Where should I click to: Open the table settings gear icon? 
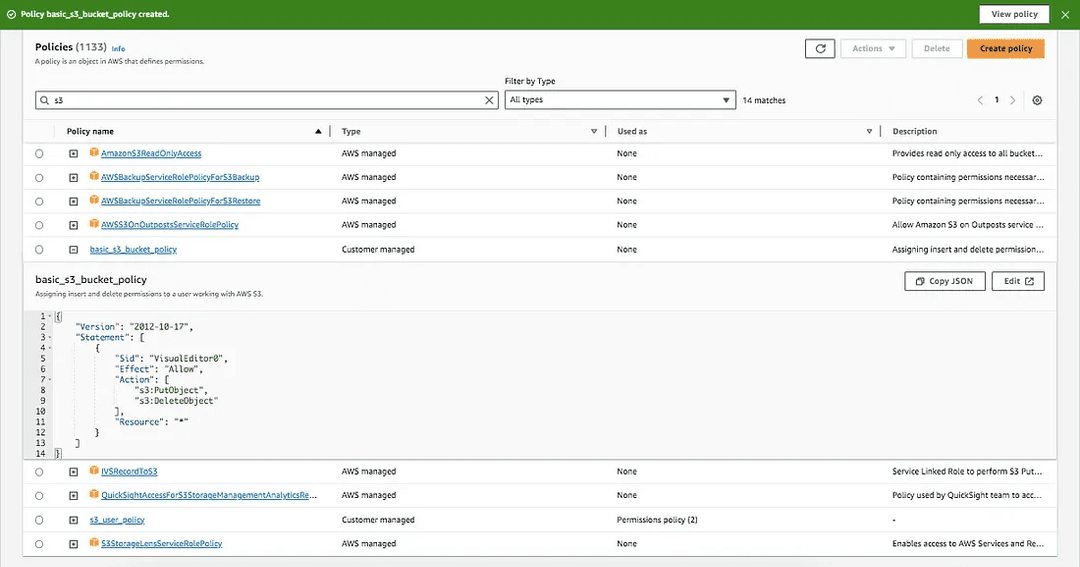click(x=1037, y=101)
